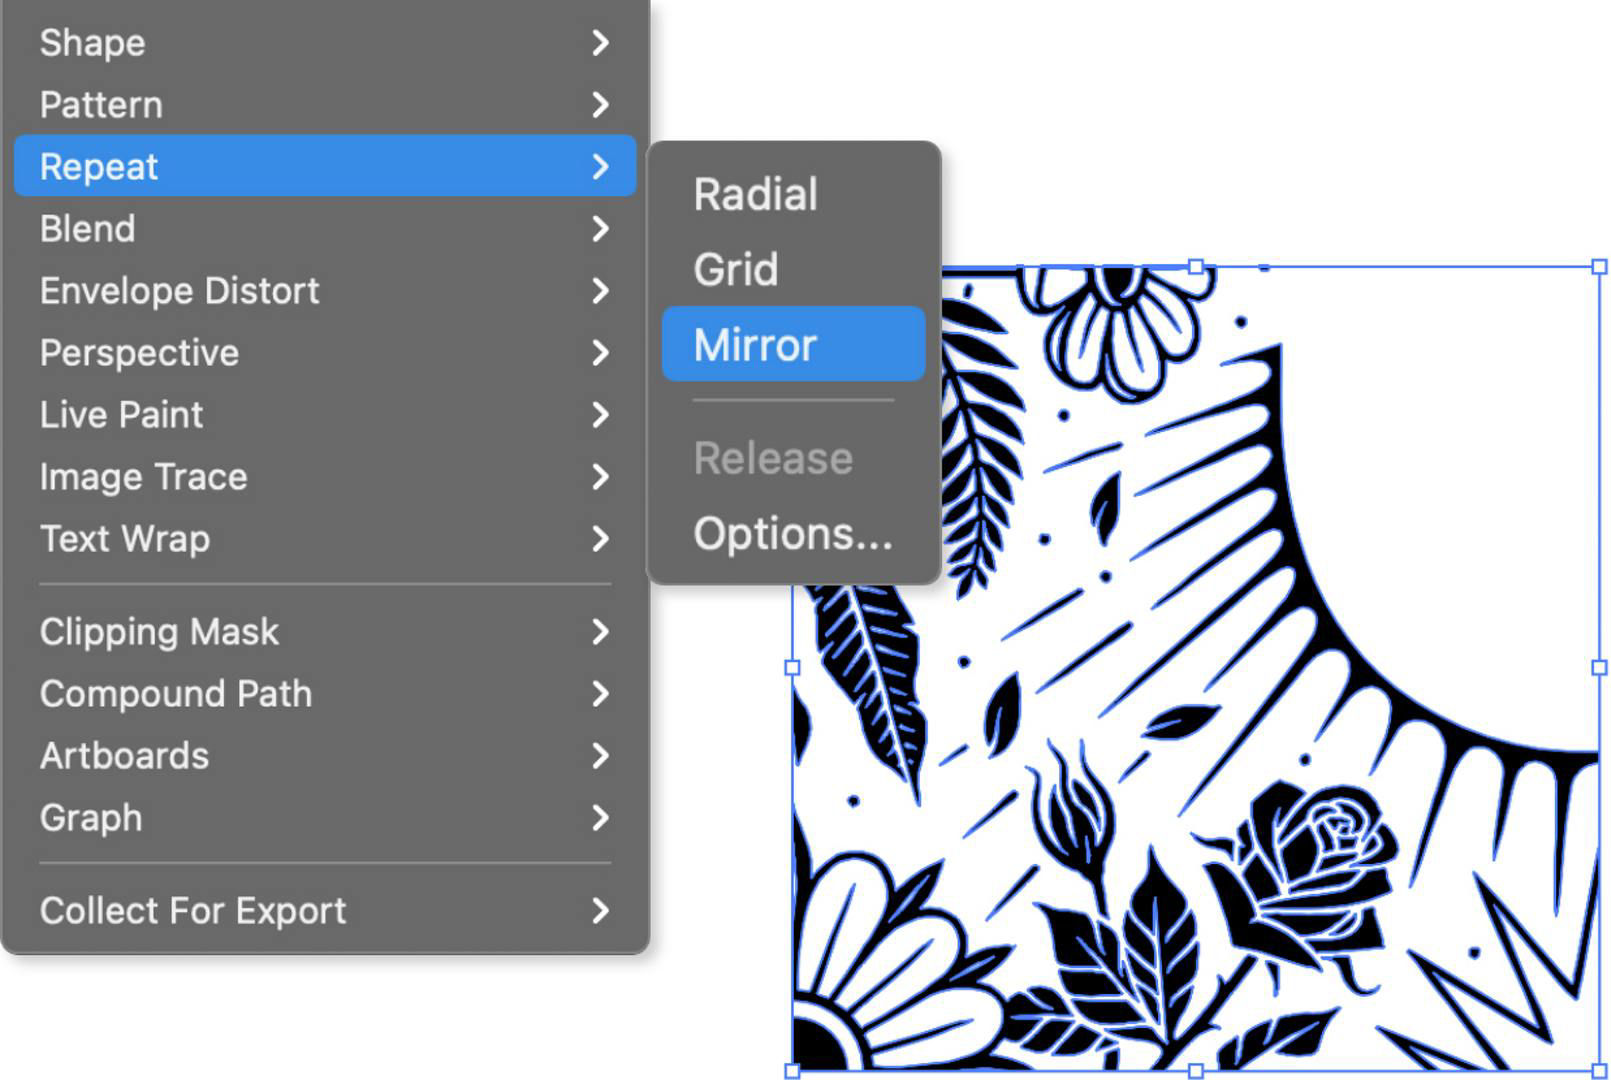Choose Live Paint from the menu
This screenshot has width=1611, height=1080.
coord(121,415)
